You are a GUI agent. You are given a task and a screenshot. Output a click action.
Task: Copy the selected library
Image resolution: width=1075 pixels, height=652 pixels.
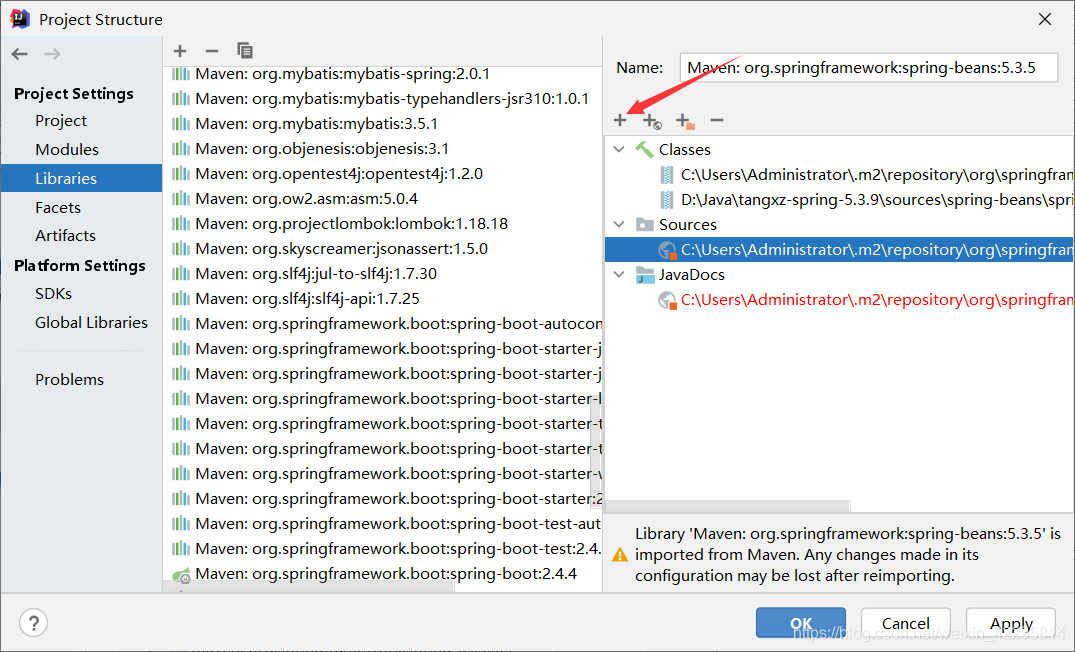(x=245, y=51)
